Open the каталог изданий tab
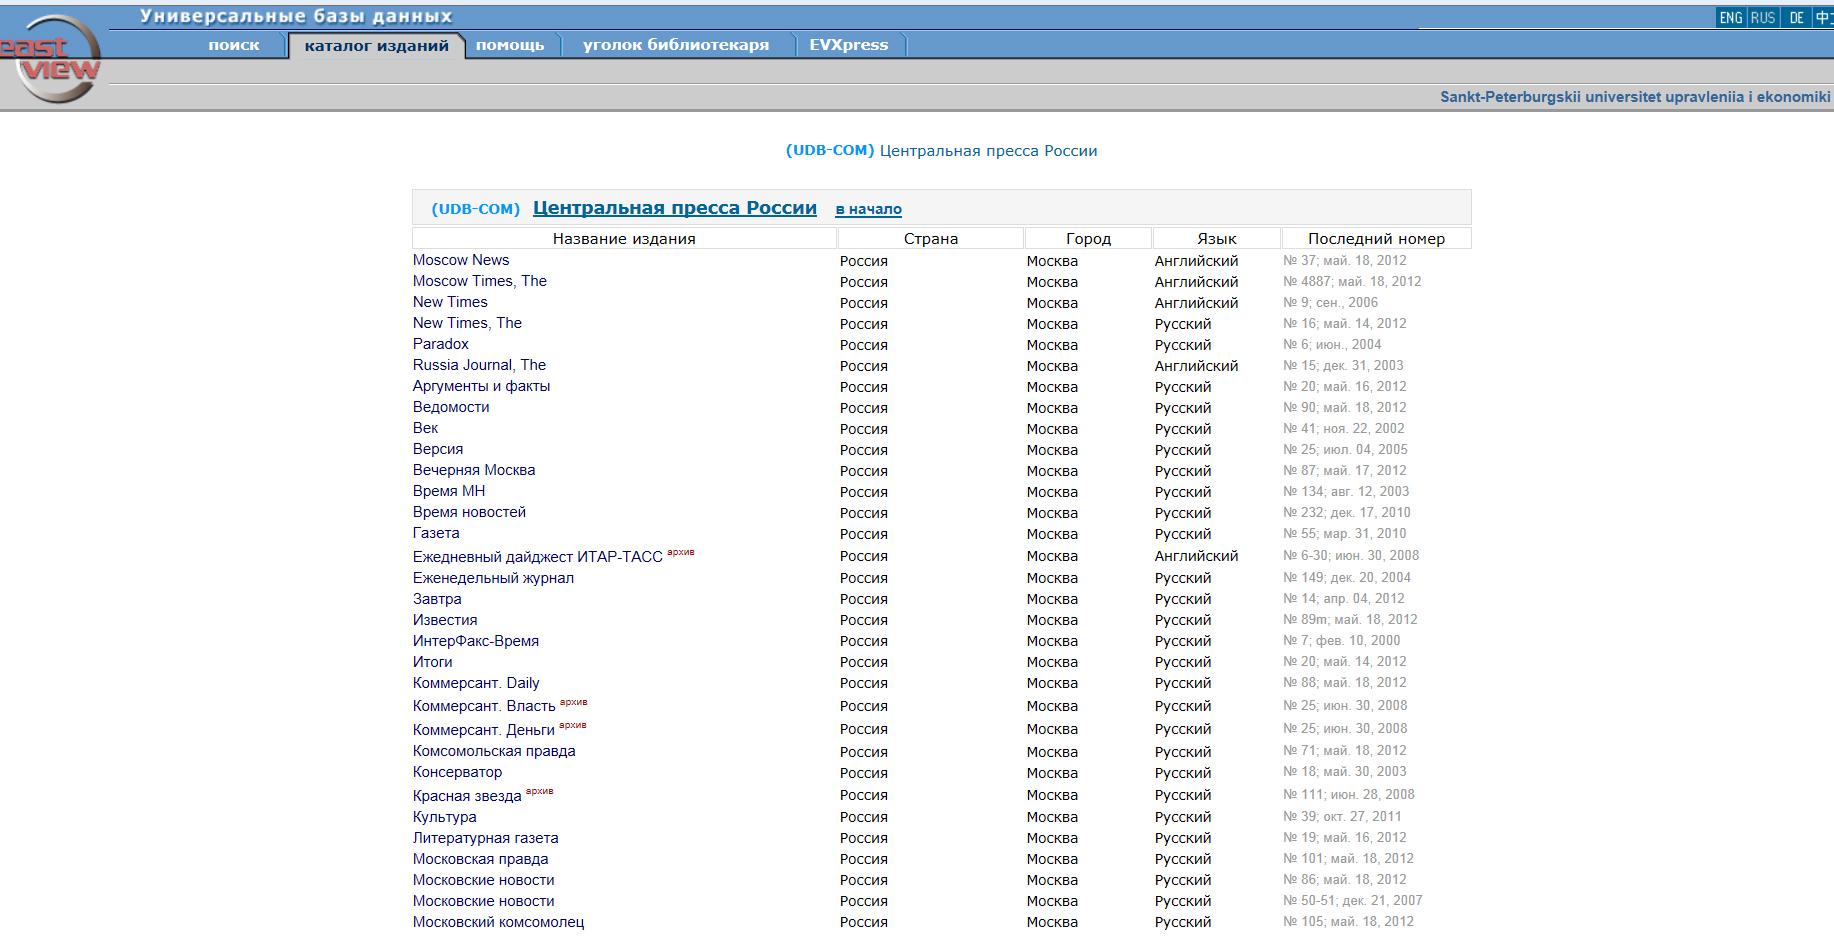The image size is (1834, 937). pyautogui.click(x=377, y=46)
